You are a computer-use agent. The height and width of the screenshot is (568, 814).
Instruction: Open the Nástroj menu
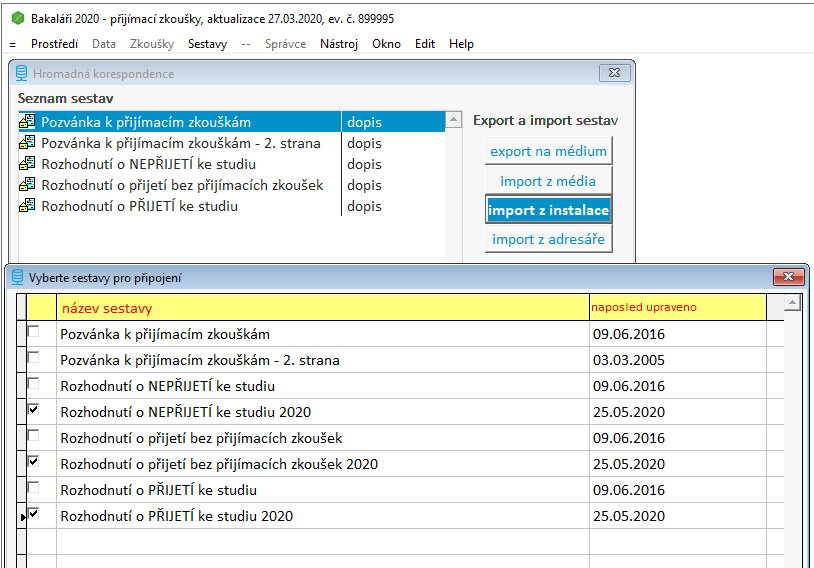(x=338, y=44)
